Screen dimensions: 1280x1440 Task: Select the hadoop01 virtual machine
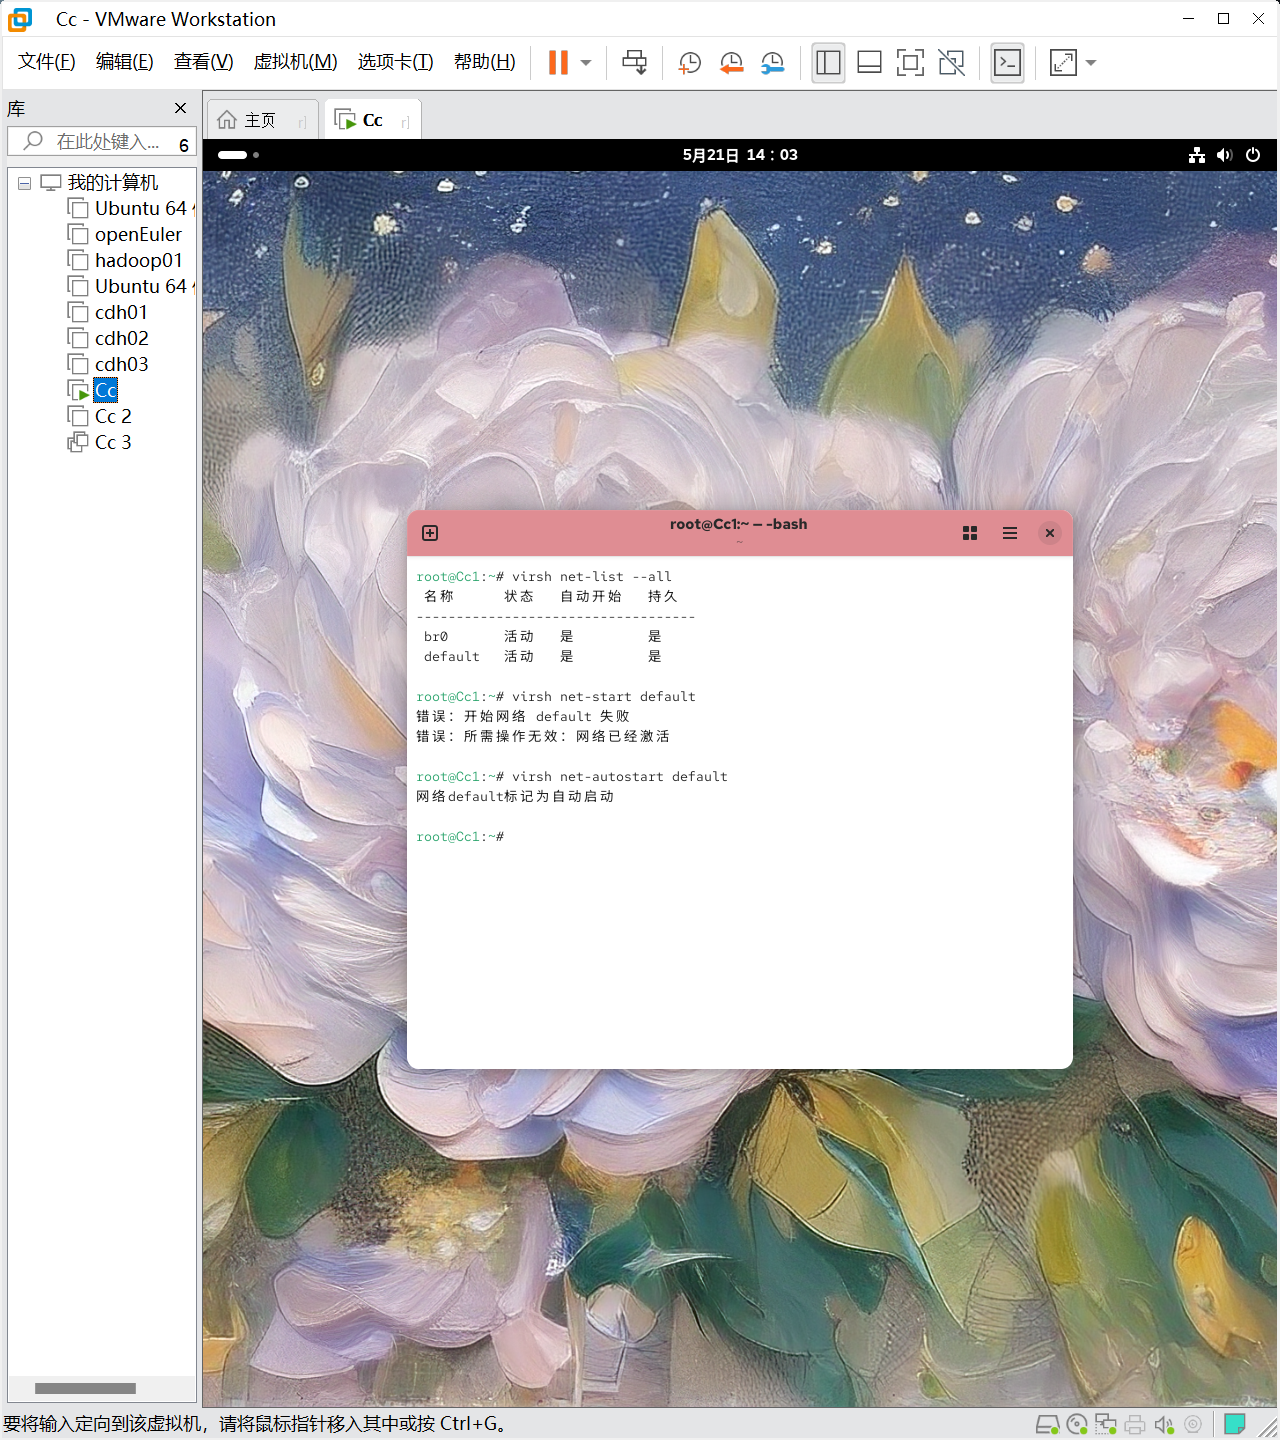[138, 260]
